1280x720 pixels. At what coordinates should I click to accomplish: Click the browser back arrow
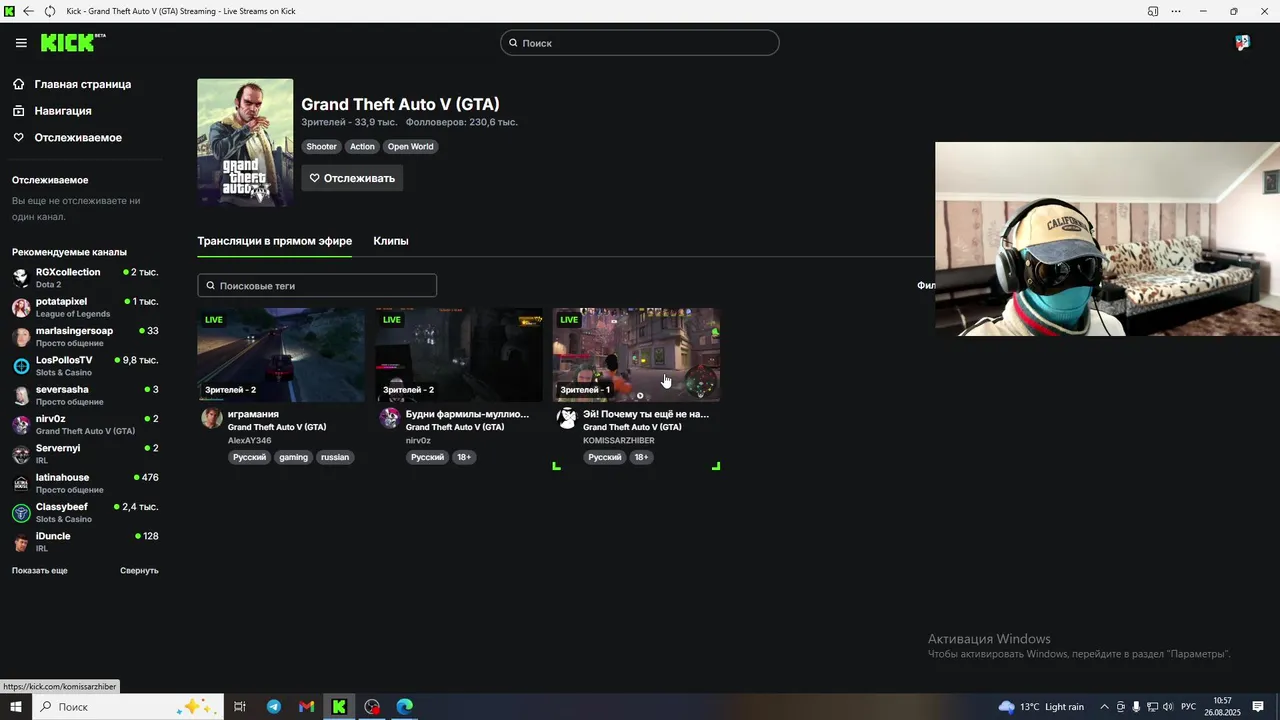tap(28, 11)
